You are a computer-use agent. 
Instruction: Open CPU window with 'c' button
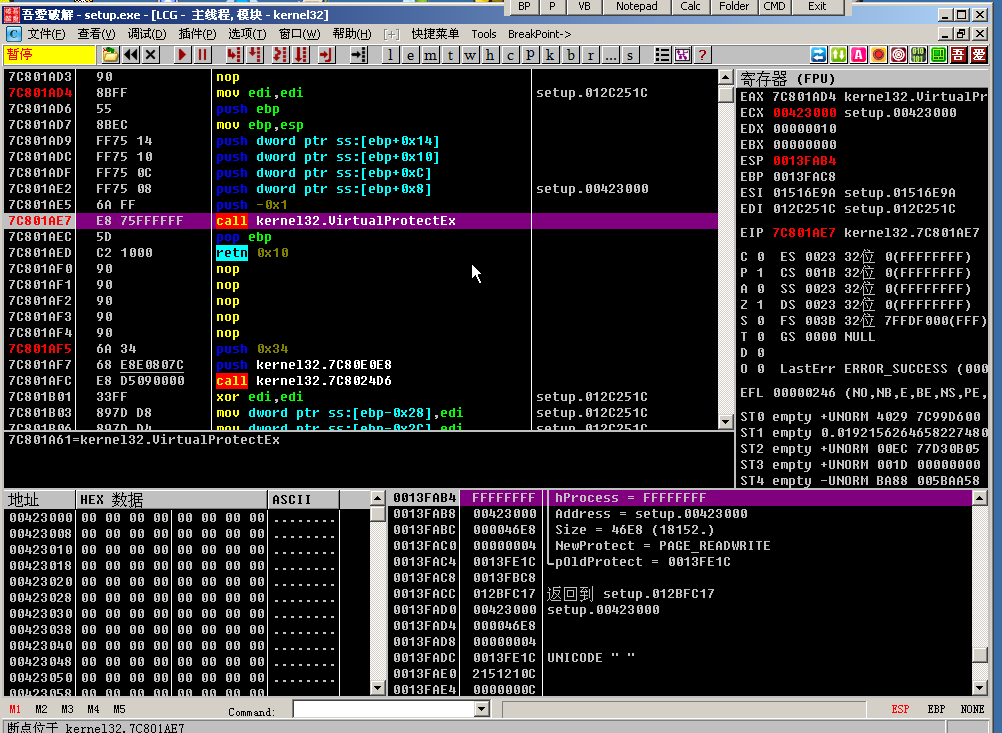click(x=510, y=55)
